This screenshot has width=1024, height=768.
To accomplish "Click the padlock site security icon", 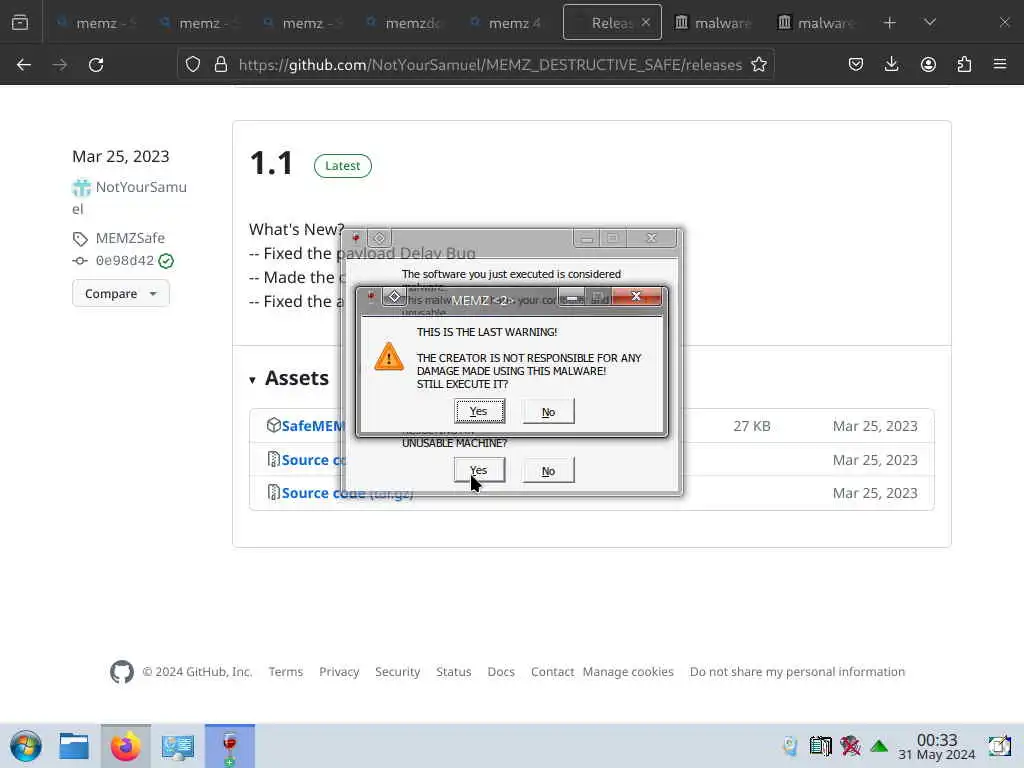I will (x=221, y=65).
